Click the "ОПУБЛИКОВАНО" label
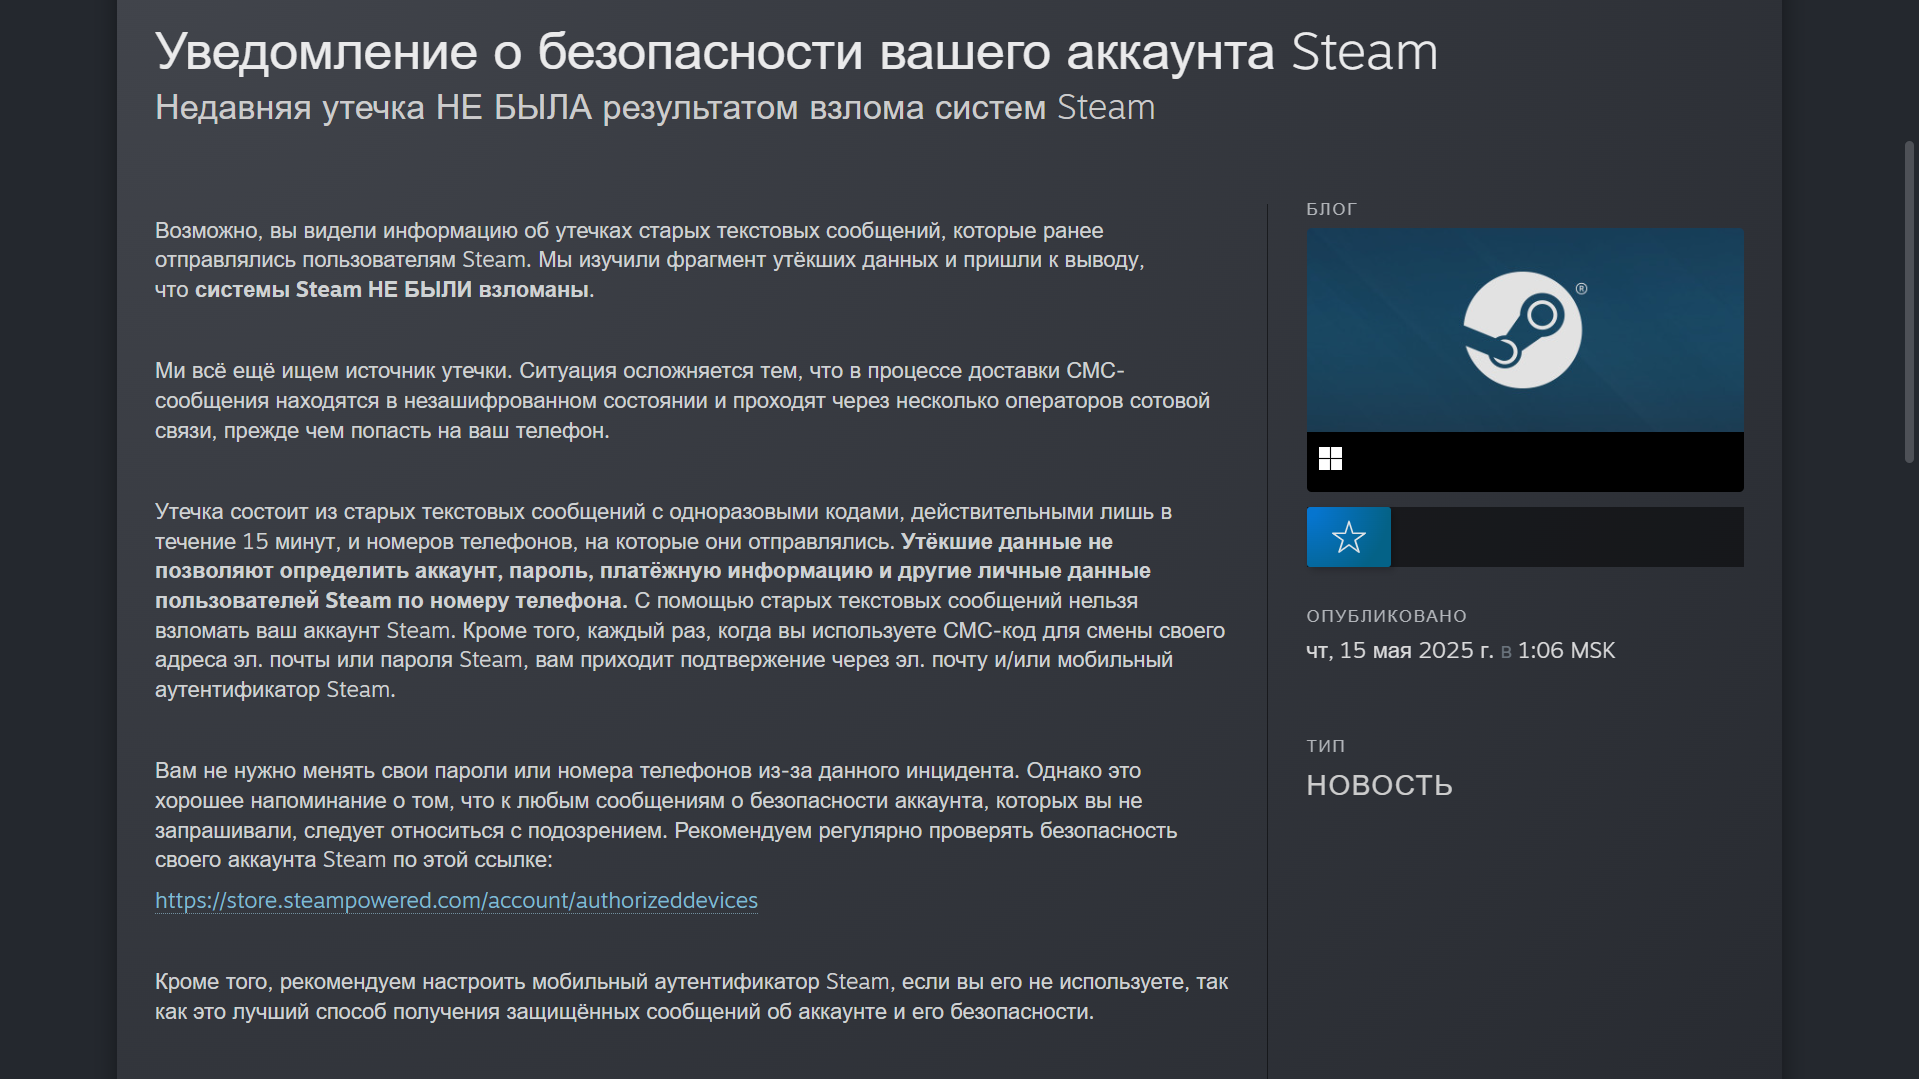Screen dimensions: 1919x1079 tap(1386, 616)
